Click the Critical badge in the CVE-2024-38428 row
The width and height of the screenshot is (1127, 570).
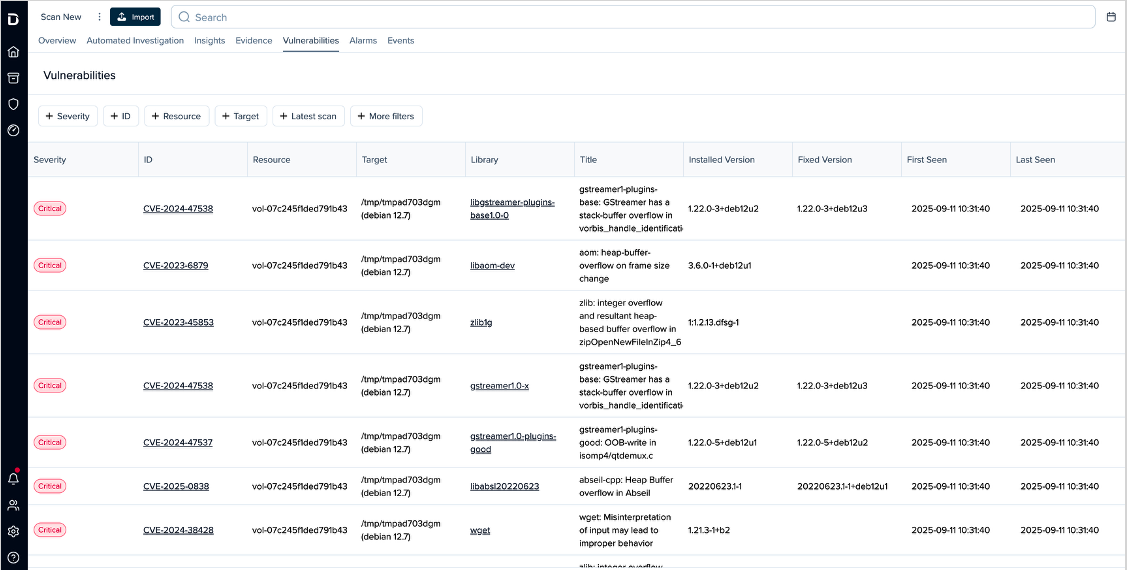pyautogui.click(x=50, y=530)
